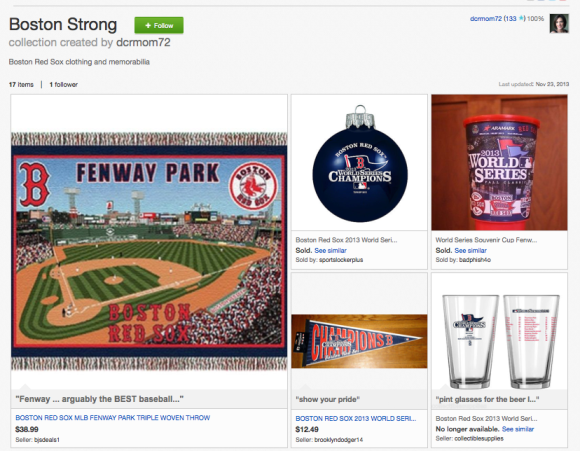The image size is (580, 451).
Task: Open dcrmom72 username link at top right
Action: [486, 18]
